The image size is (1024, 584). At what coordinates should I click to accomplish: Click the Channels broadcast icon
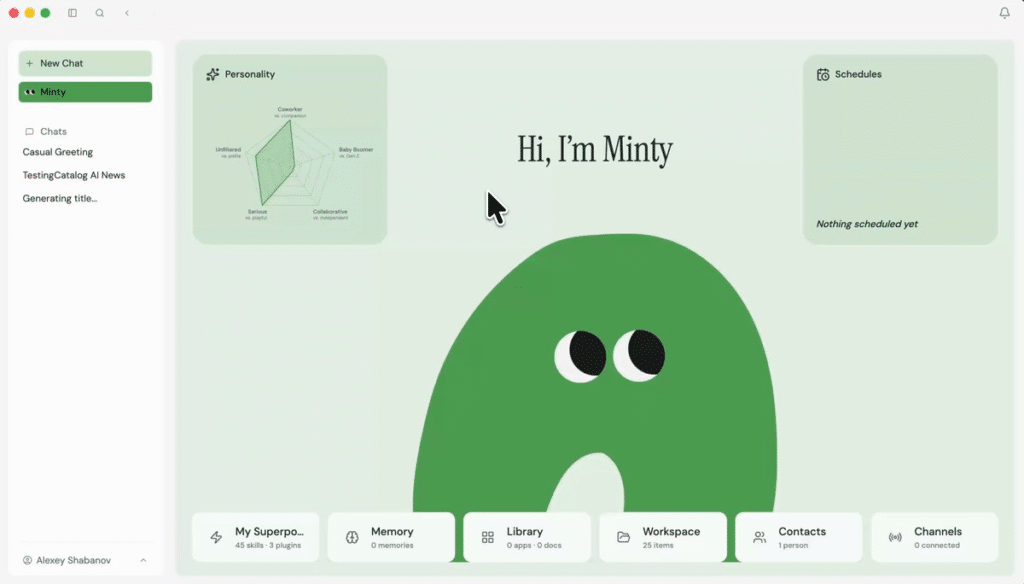(x=895, y=537)
